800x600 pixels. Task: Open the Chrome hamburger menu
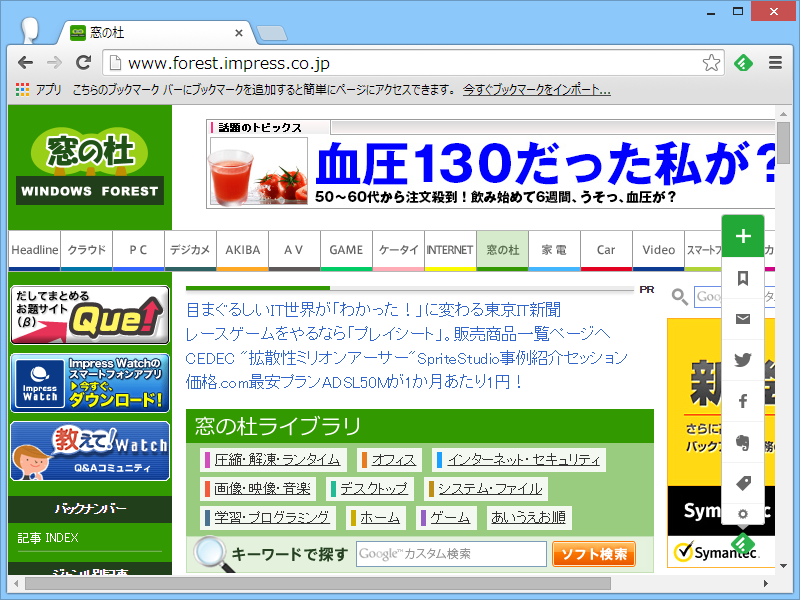pos(774,62)
